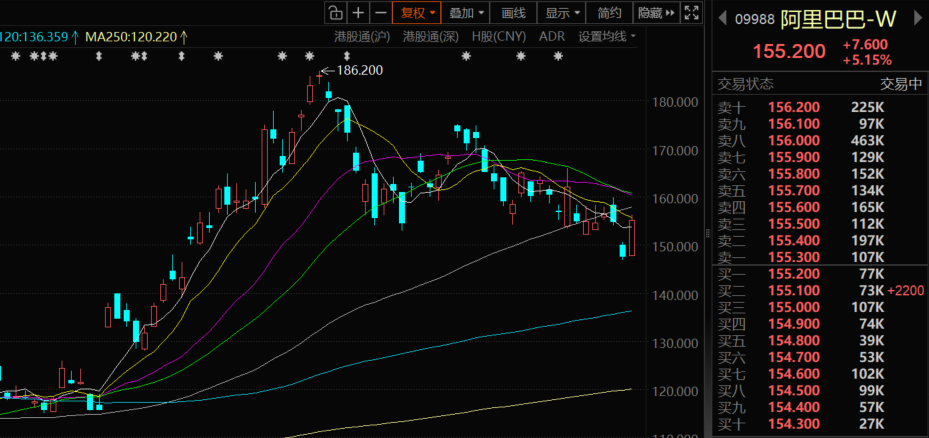This screenshot has width=929, height=438.
Task: Toggle 港股通(深) overlay
Action: 430,37
